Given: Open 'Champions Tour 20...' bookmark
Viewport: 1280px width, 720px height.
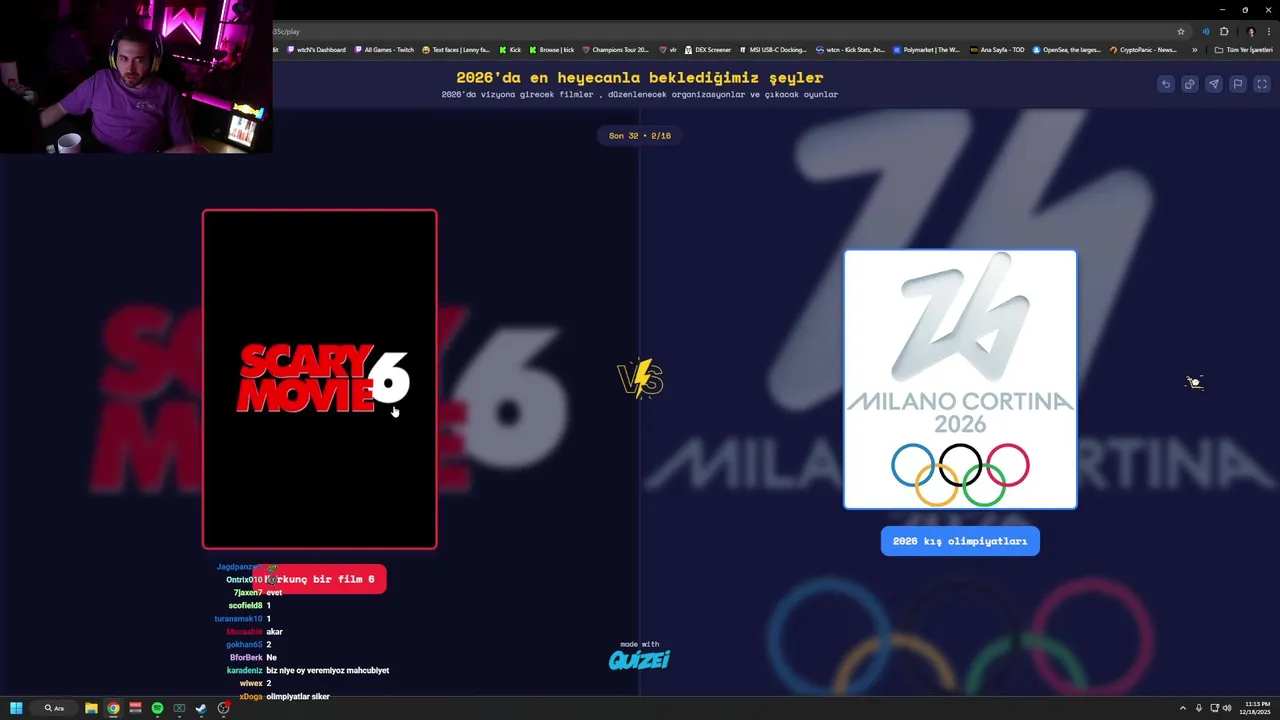Looking at the screenshot, I should (616, 49).
